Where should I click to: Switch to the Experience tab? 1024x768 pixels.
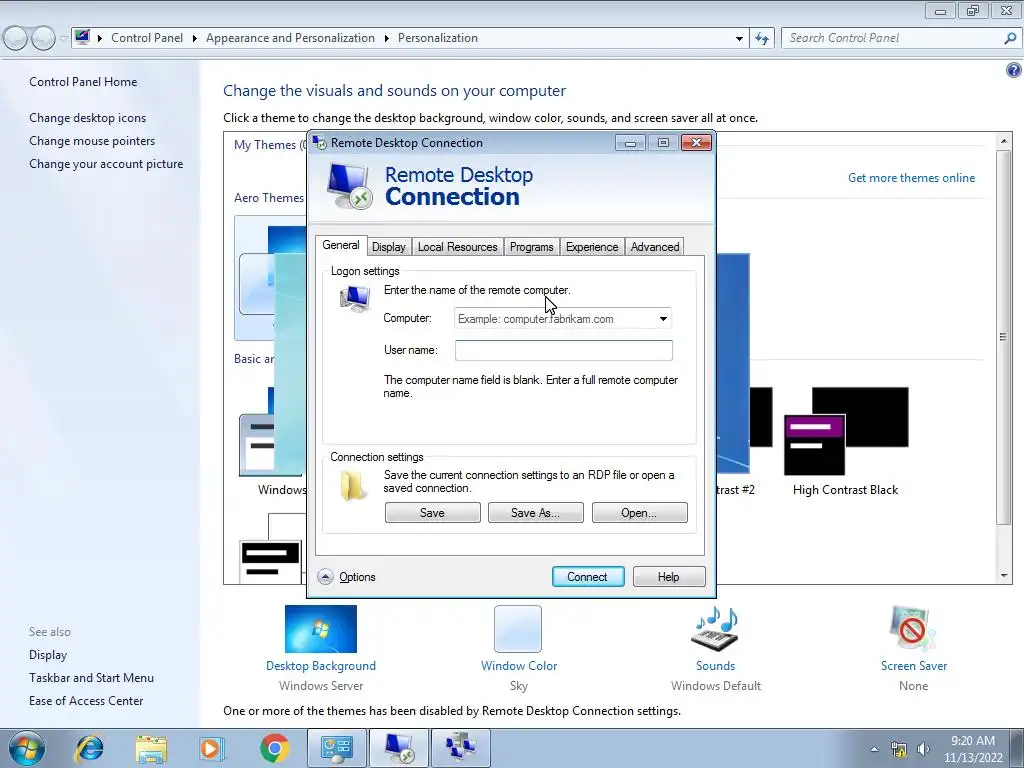click(x=592, y=247)
